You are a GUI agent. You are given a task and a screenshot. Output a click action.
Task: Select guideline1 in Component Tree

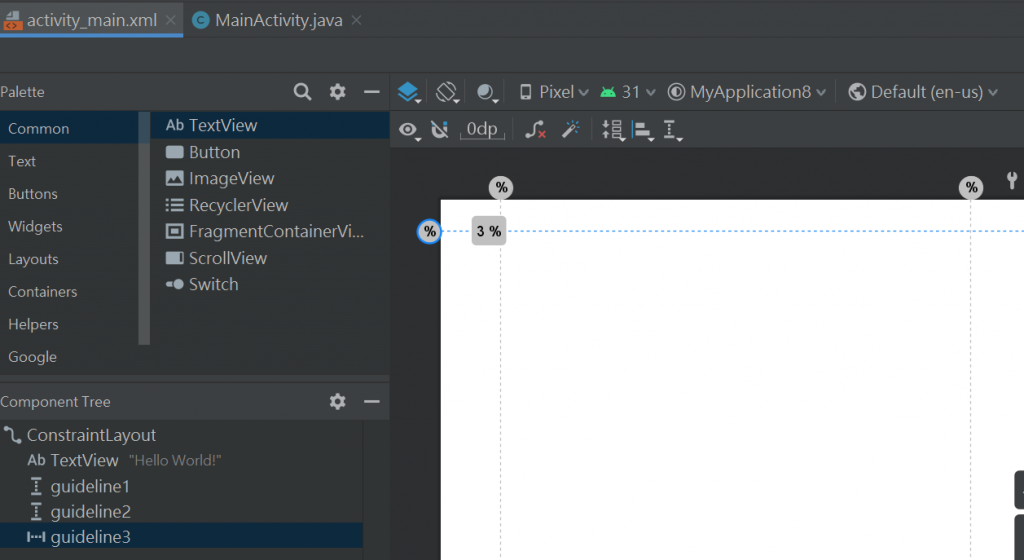(x=181, y=486)
